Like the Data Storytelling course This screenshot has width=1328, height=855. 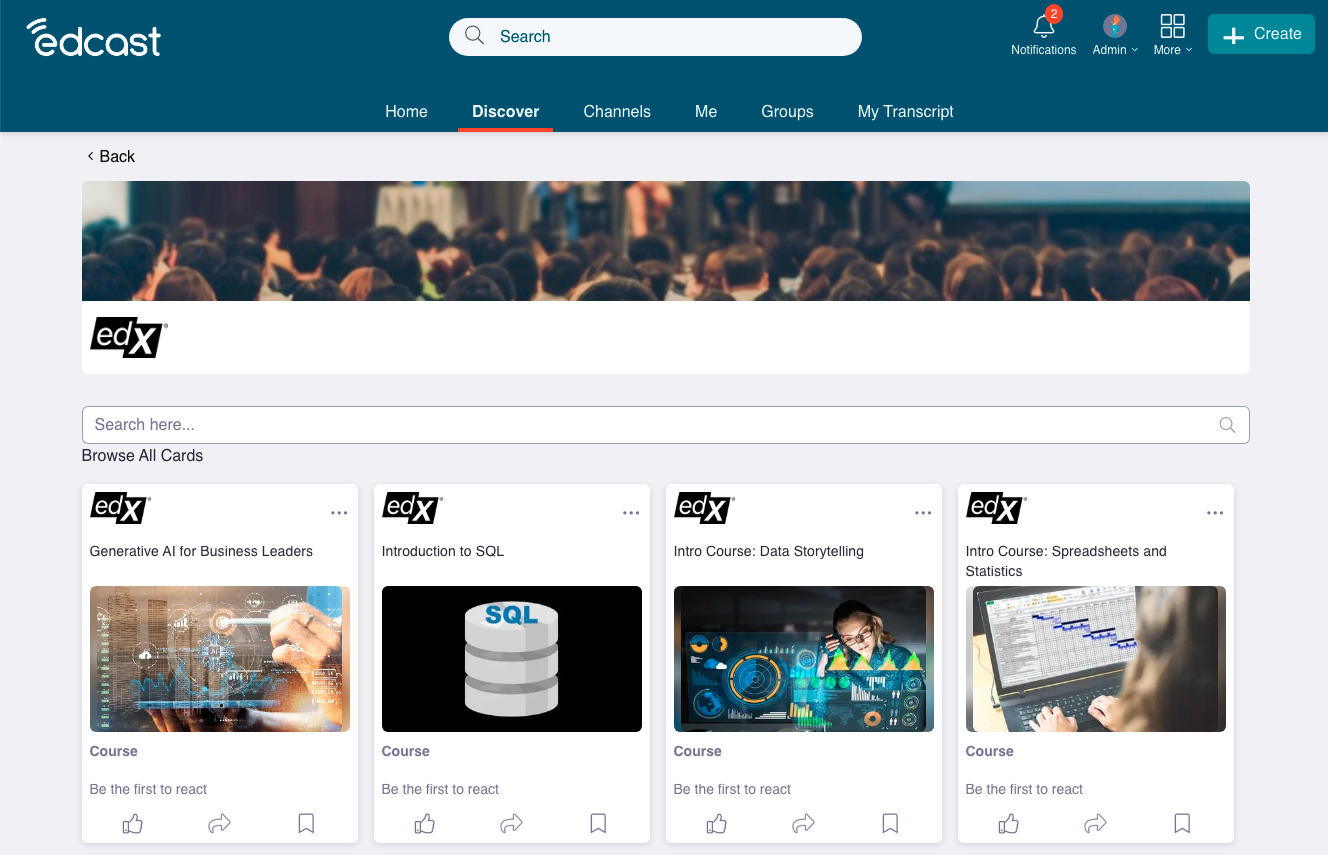point(716,823)
